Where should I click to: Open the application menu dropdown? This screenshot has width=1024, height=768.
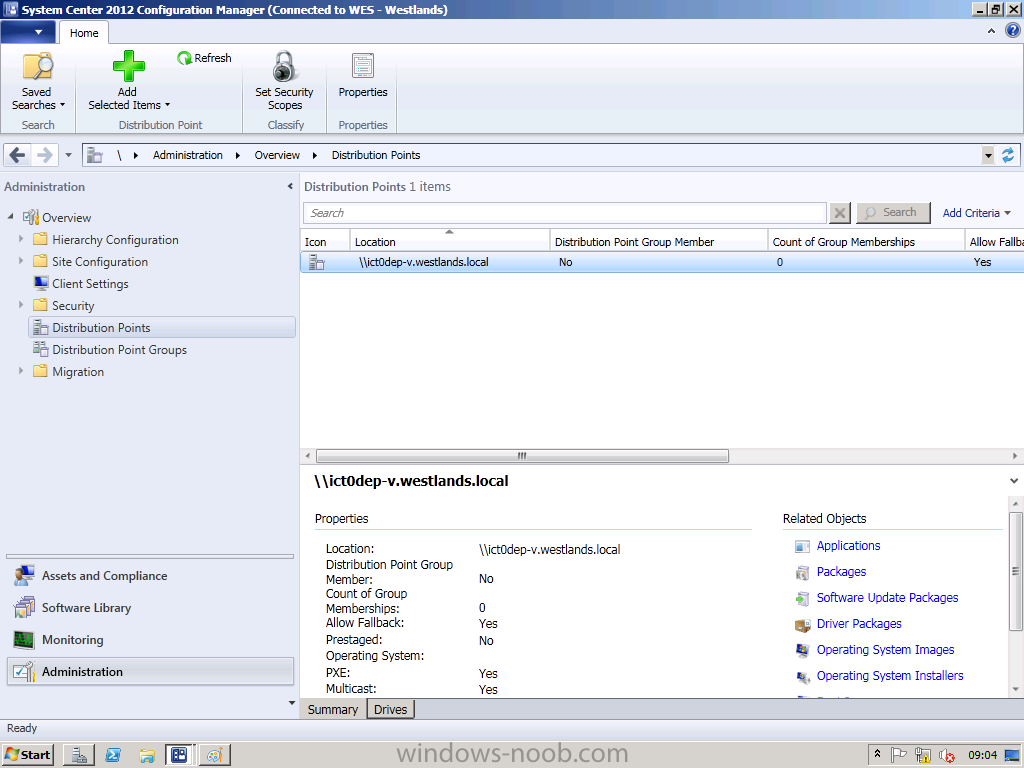tap(27, 32)
